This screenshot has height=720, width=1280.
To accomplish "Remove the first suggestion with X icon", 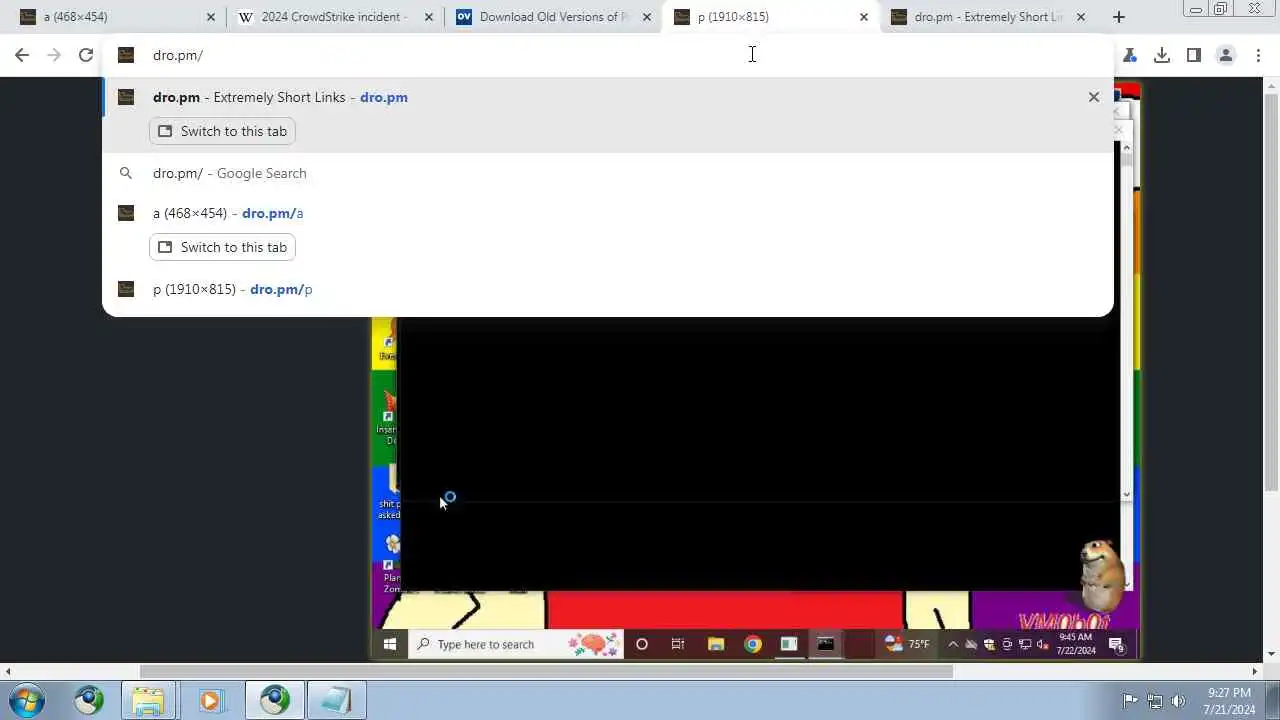I will [1094, 97].
